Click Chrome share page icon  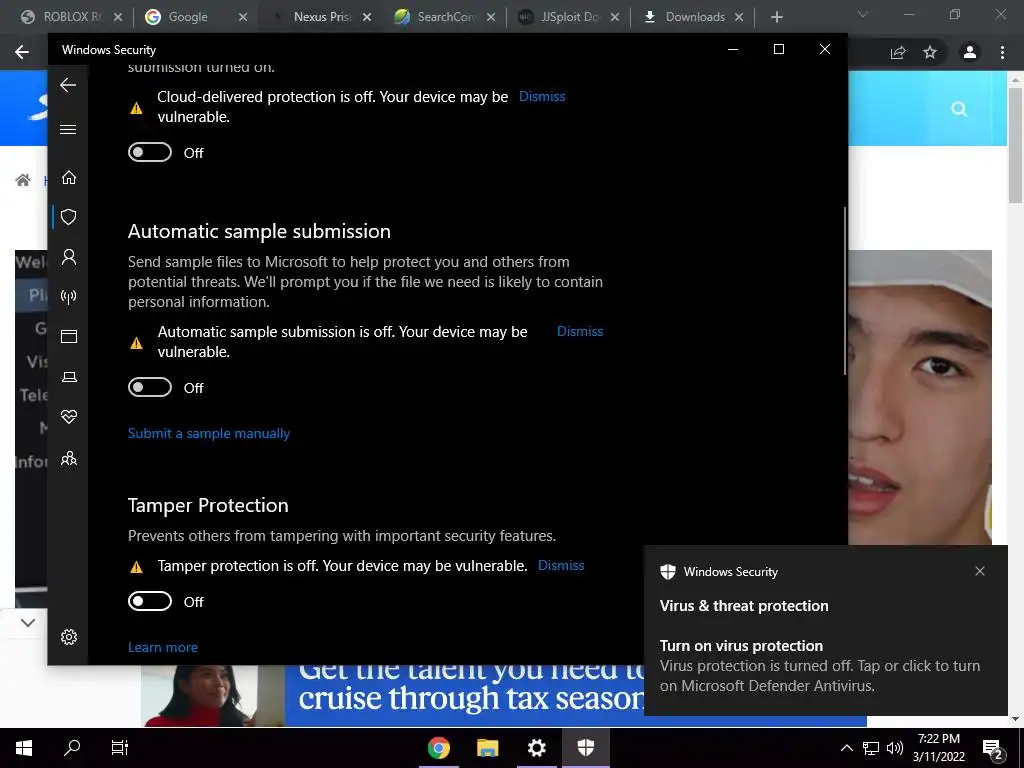(898, 52)
